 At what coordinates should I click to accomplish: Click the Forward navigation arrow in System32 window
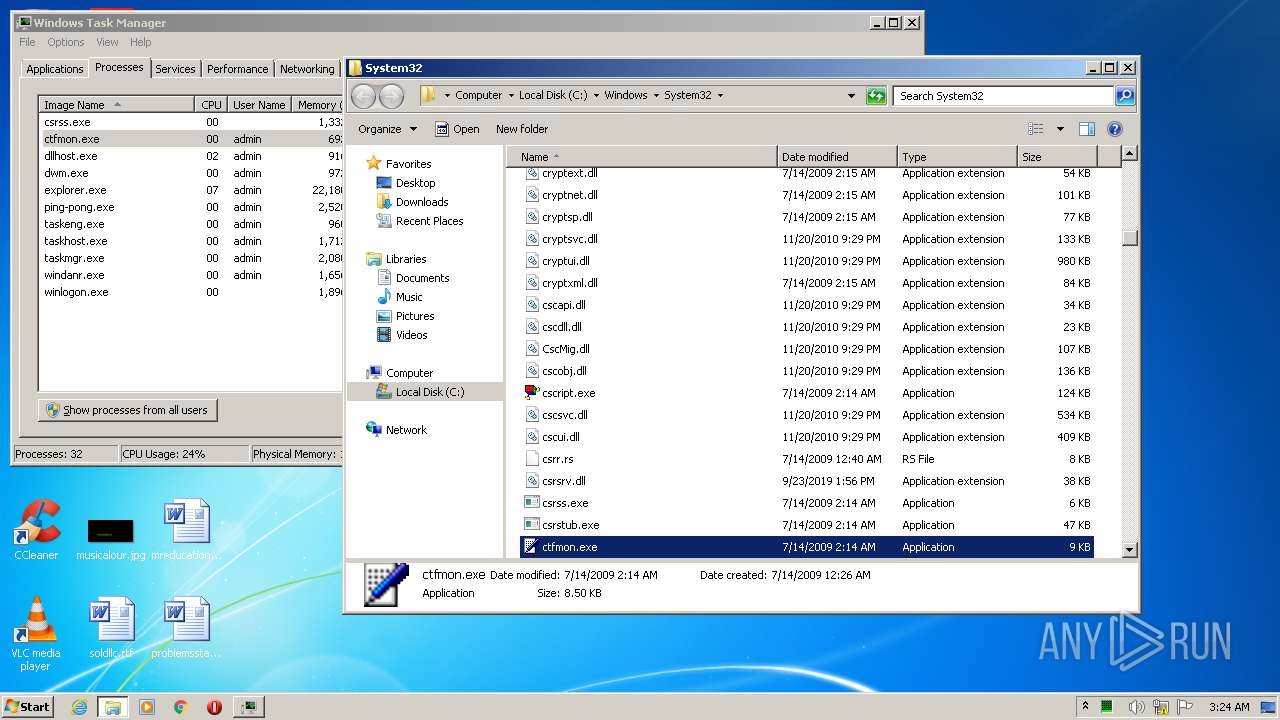coord(391,96)
